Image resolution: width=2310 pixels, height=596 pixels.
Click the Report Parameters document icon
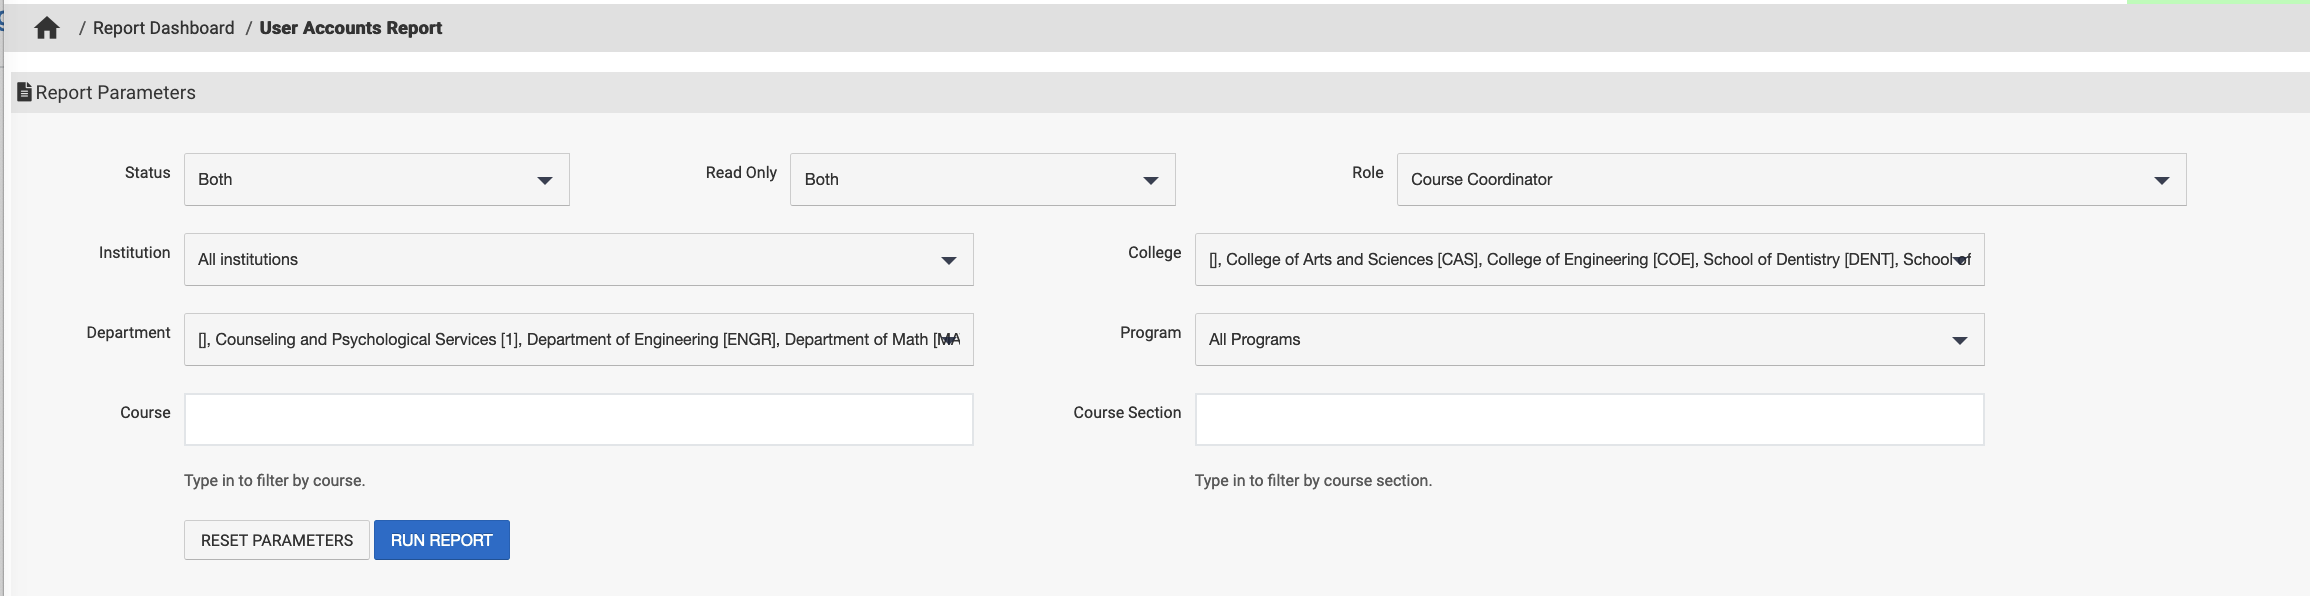pyautogui.click(x=24, y=92)
